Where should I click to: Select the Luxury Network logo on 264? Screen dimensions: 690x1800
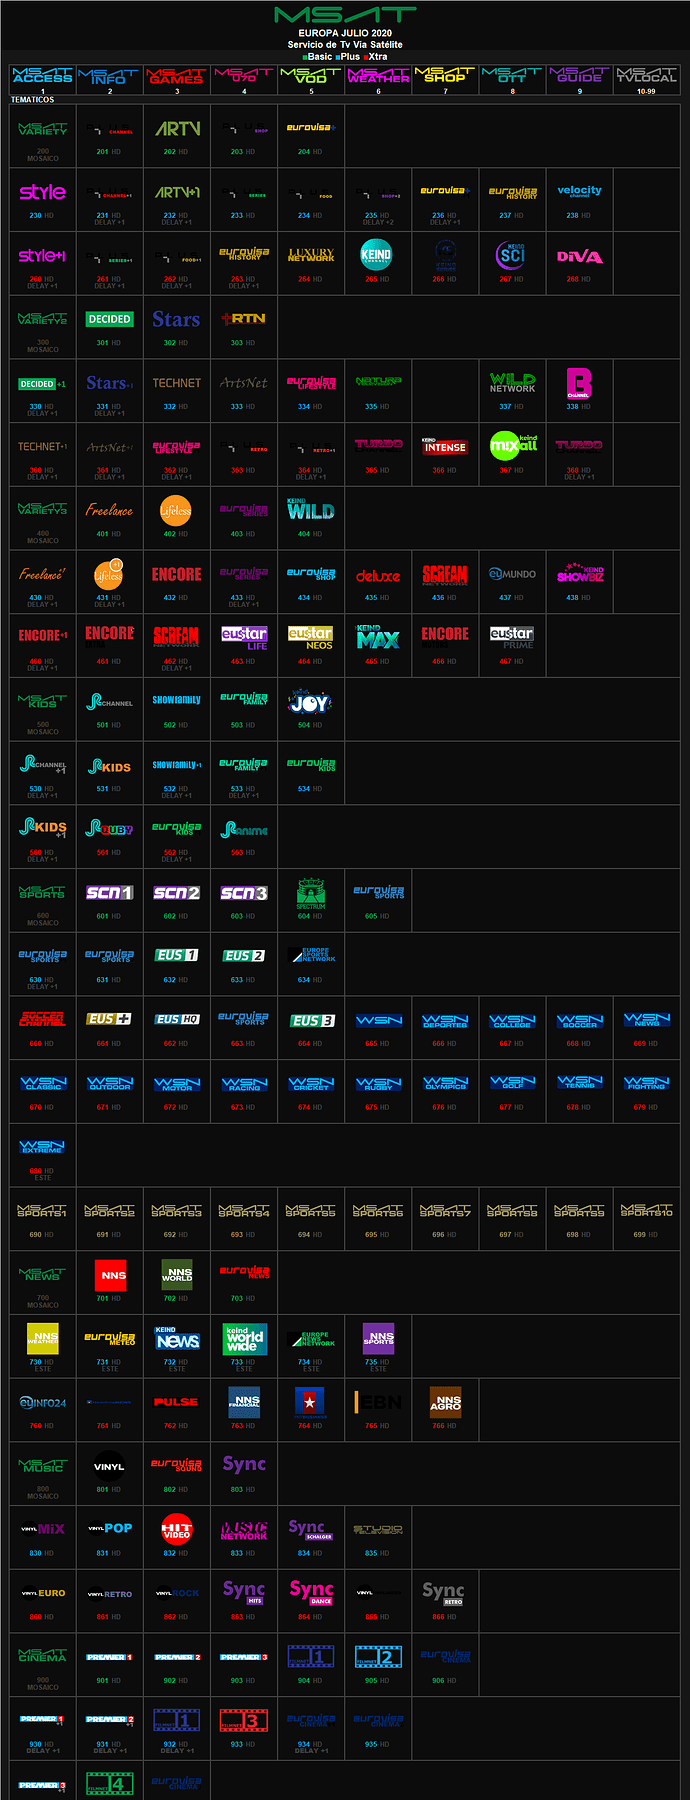pos(311,255)
